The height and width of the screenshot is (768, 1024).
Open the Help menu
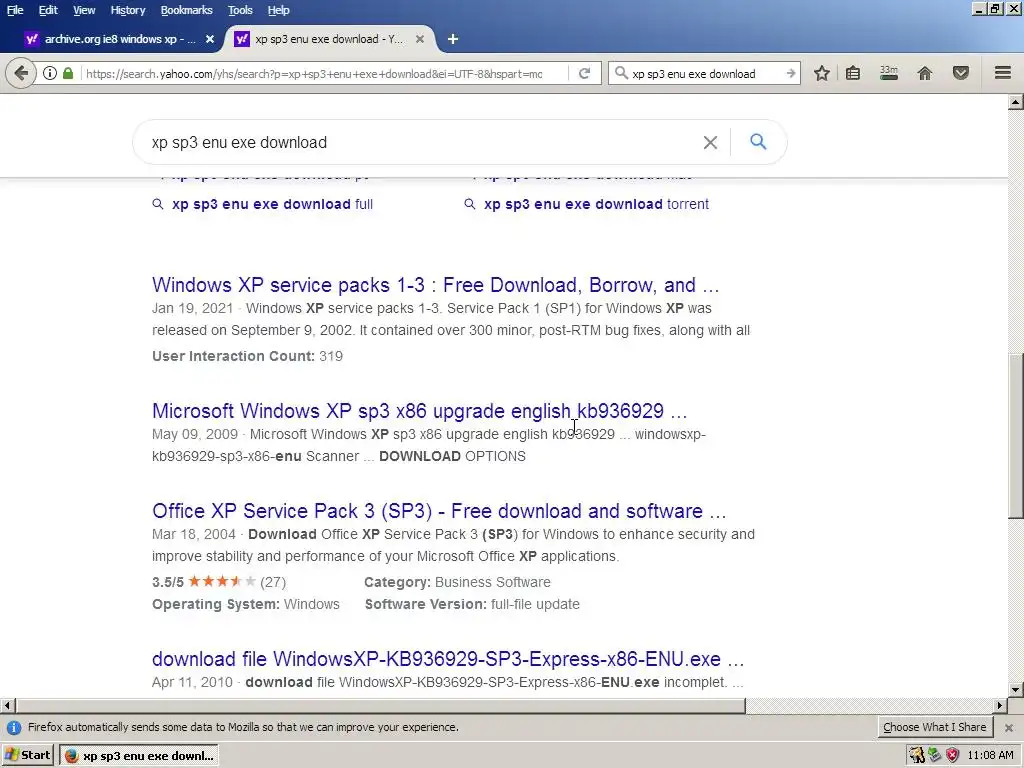278,10
